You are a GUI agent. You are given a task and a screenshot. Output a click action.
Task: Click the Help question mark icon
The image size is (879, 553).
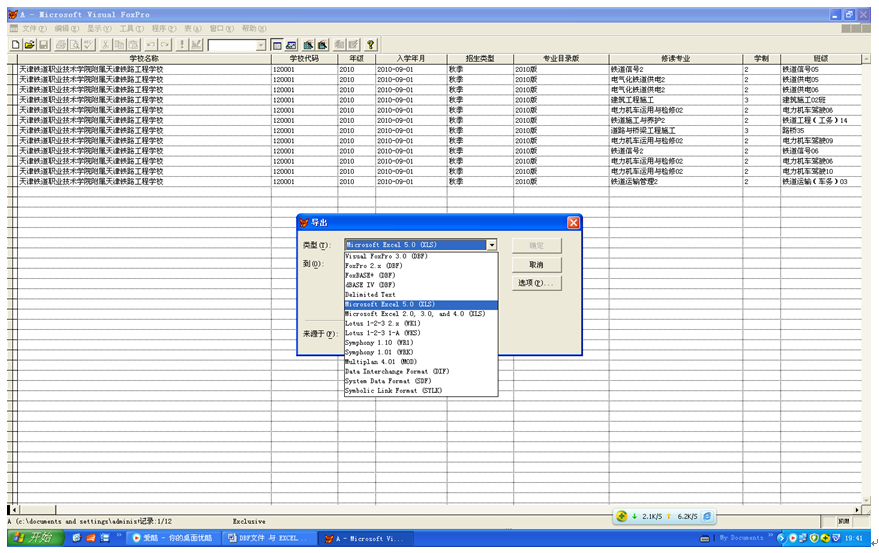(371, 45)
